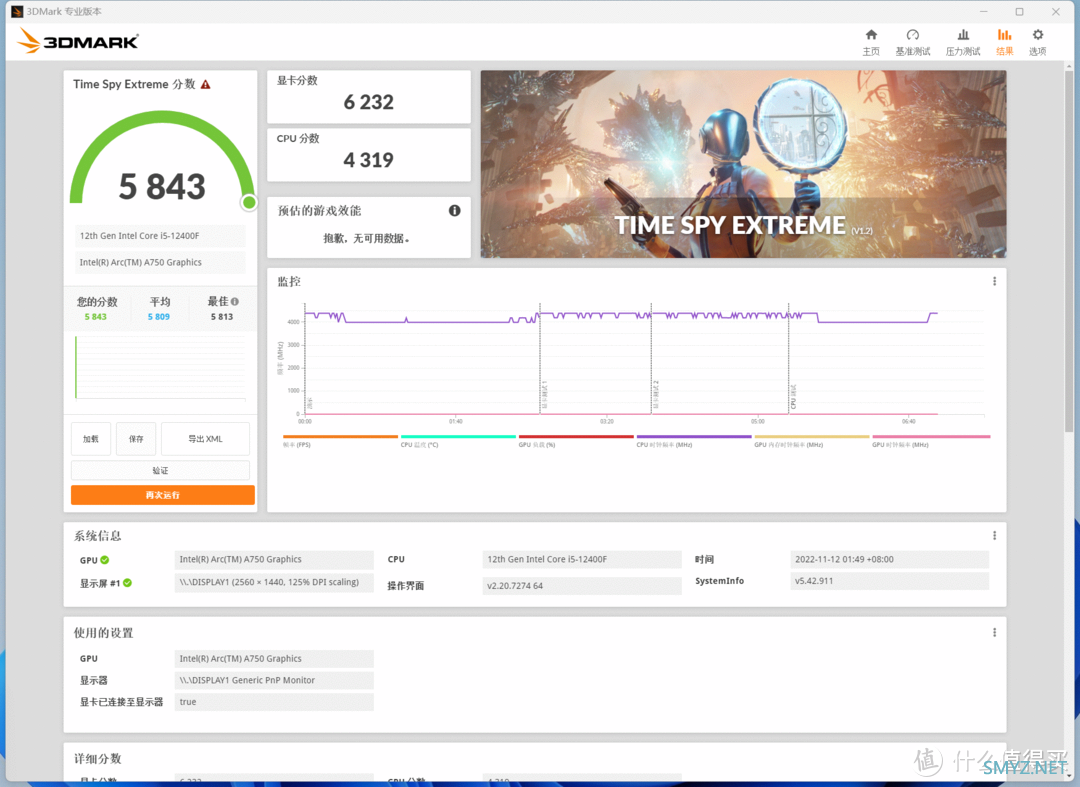This screenshot has width=1080, height=787.
Task: Open the 压力测试 stress test tab
Action: coord(963,42)
